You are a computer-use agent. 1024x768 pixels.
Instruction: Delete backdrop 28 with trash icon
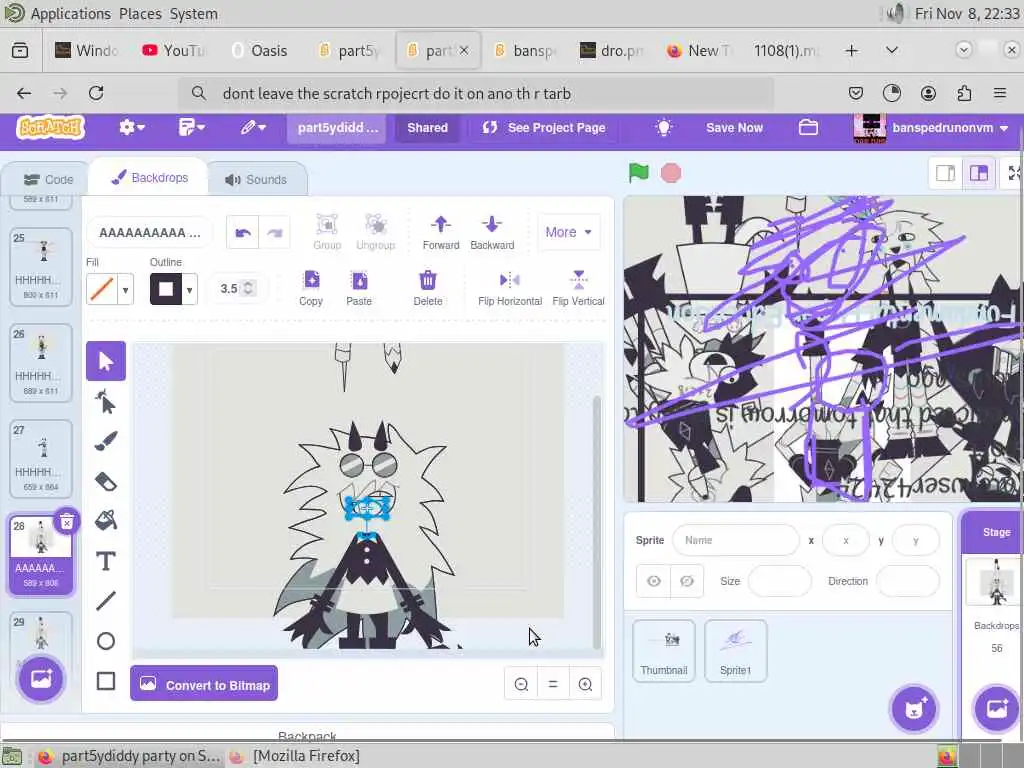pos(67,522)
